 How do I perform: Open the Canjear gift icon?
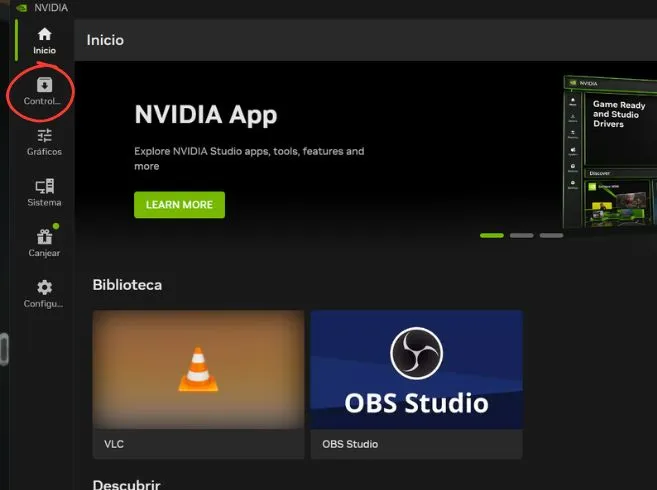[x=44, y=237]
